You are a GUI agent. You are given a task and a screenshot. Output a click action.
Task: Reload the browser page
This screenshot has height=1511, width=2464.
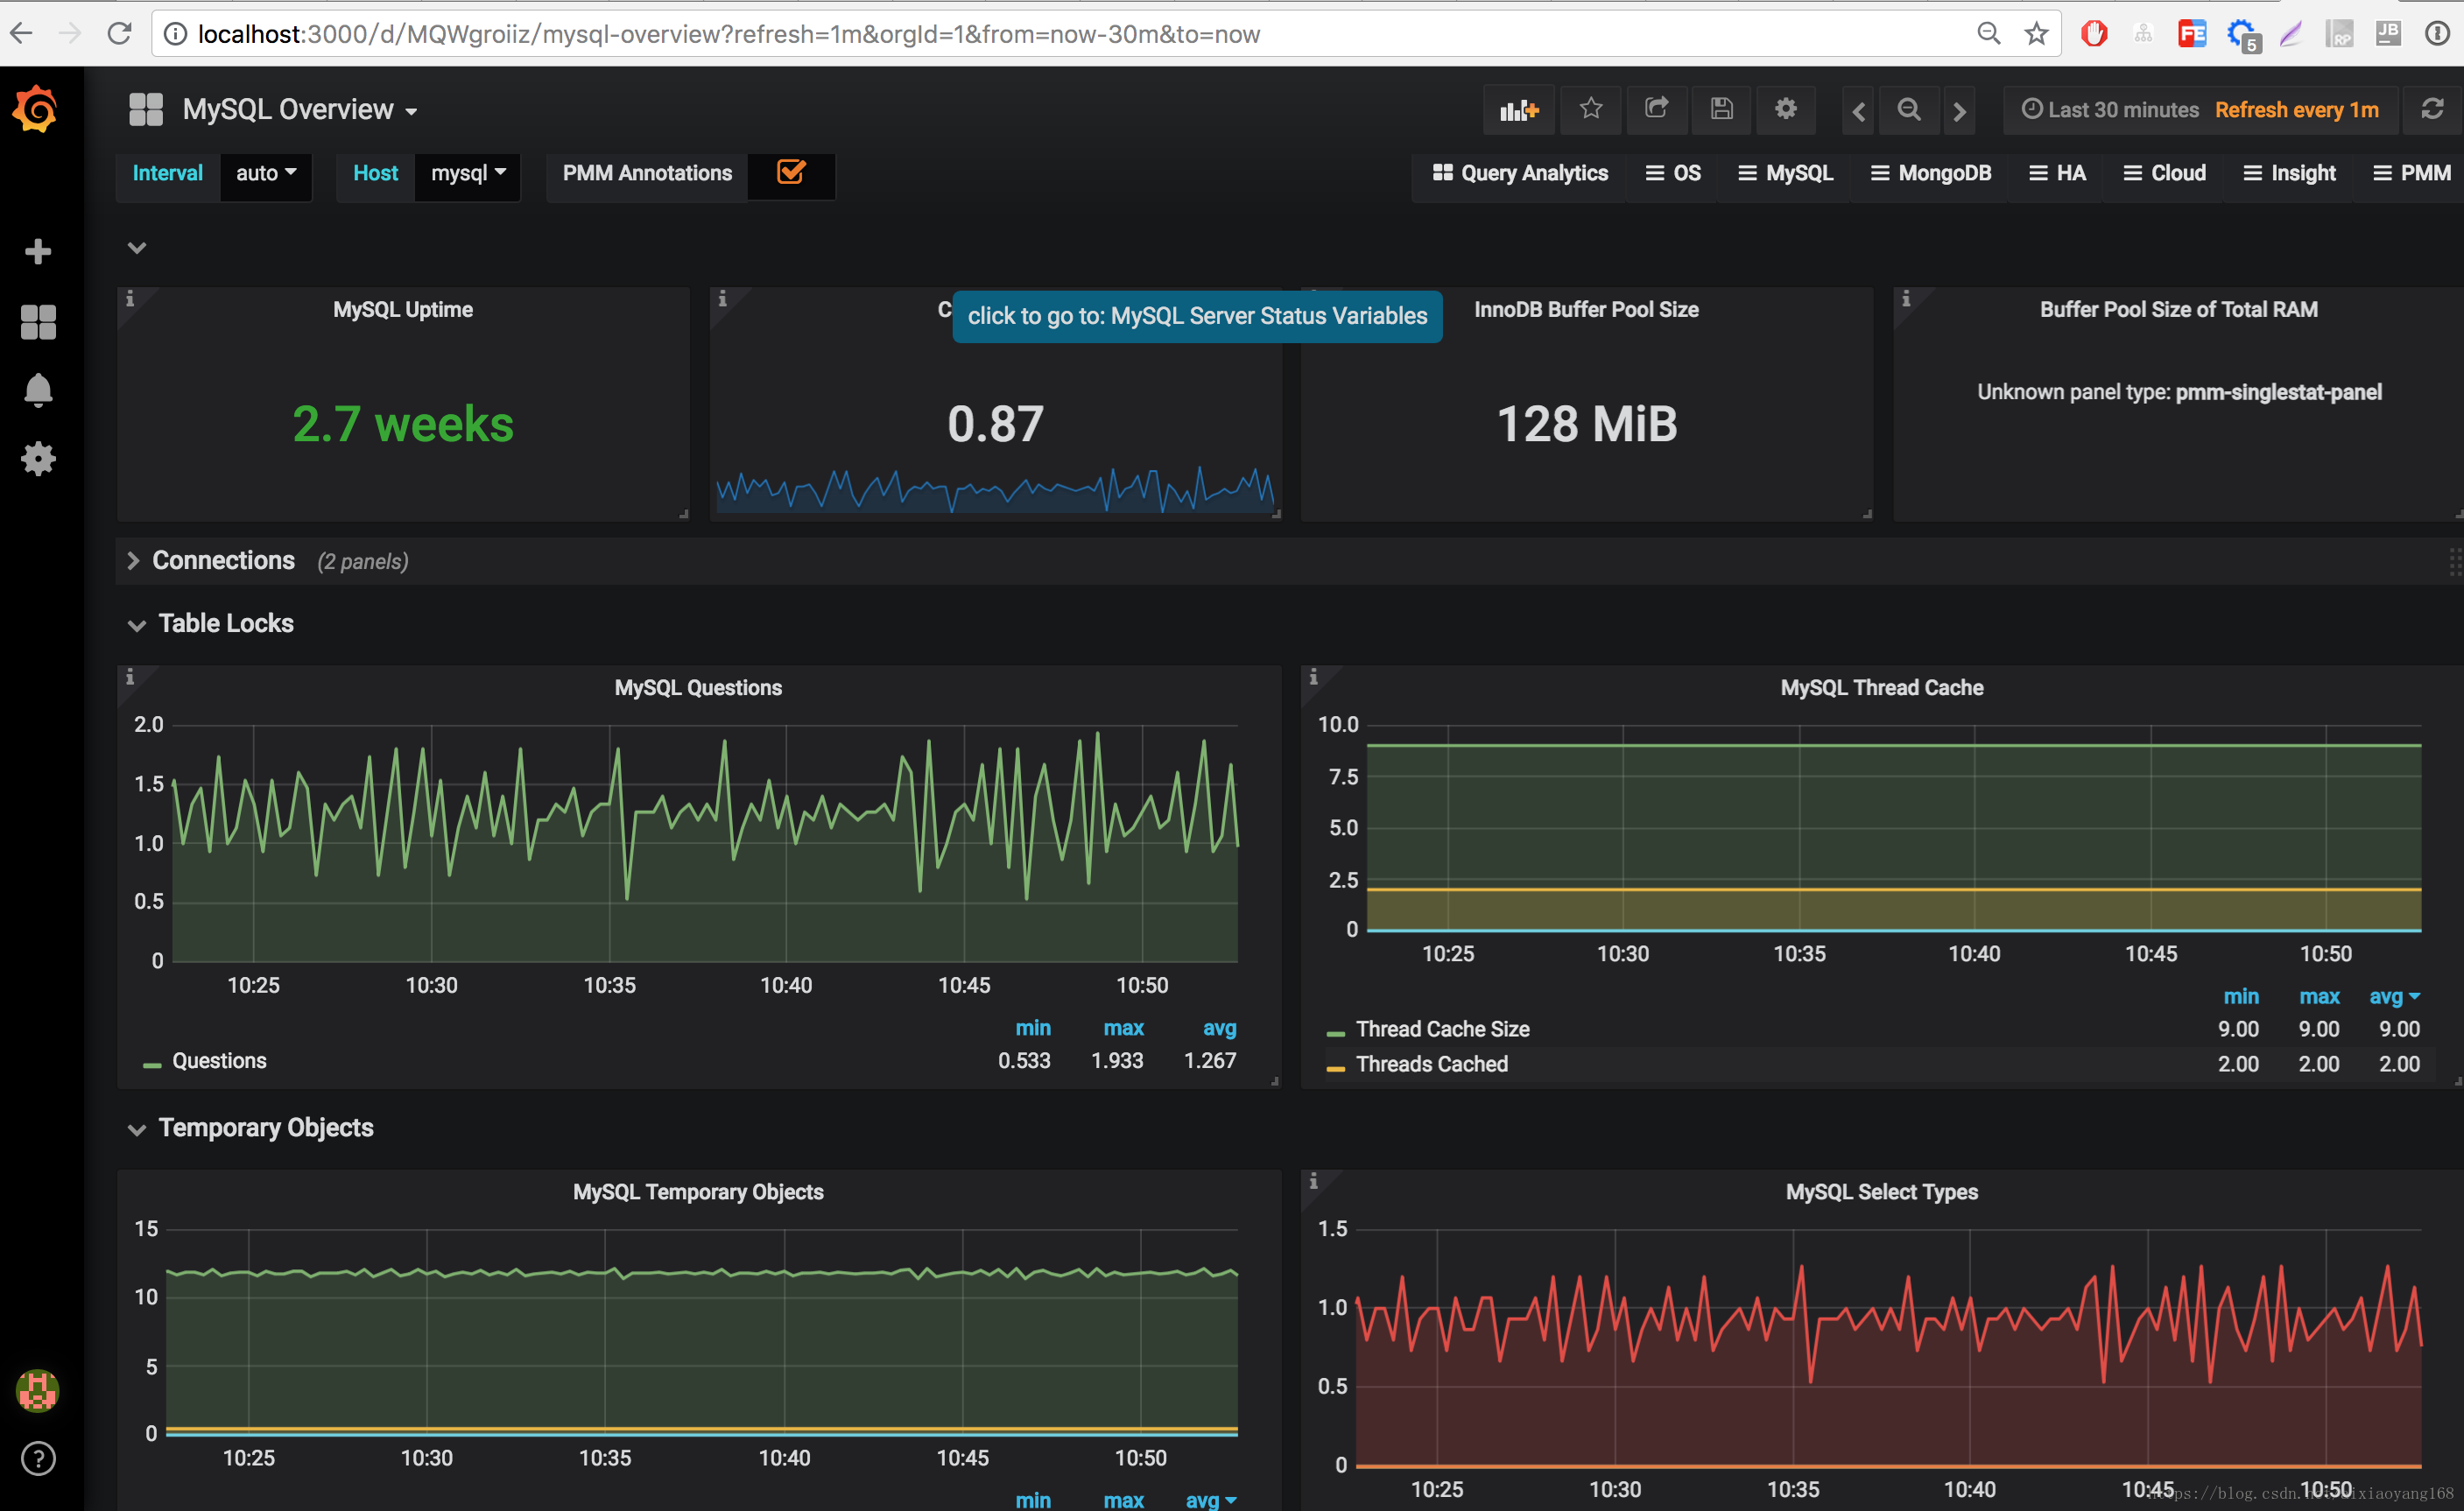click(119, 33)
